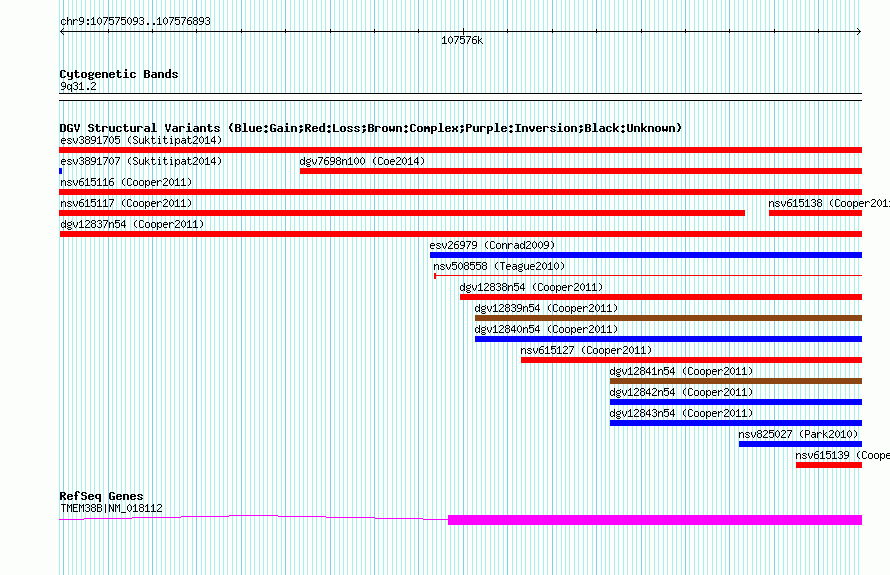Click the red bar under esv3891705

point(460,150)
